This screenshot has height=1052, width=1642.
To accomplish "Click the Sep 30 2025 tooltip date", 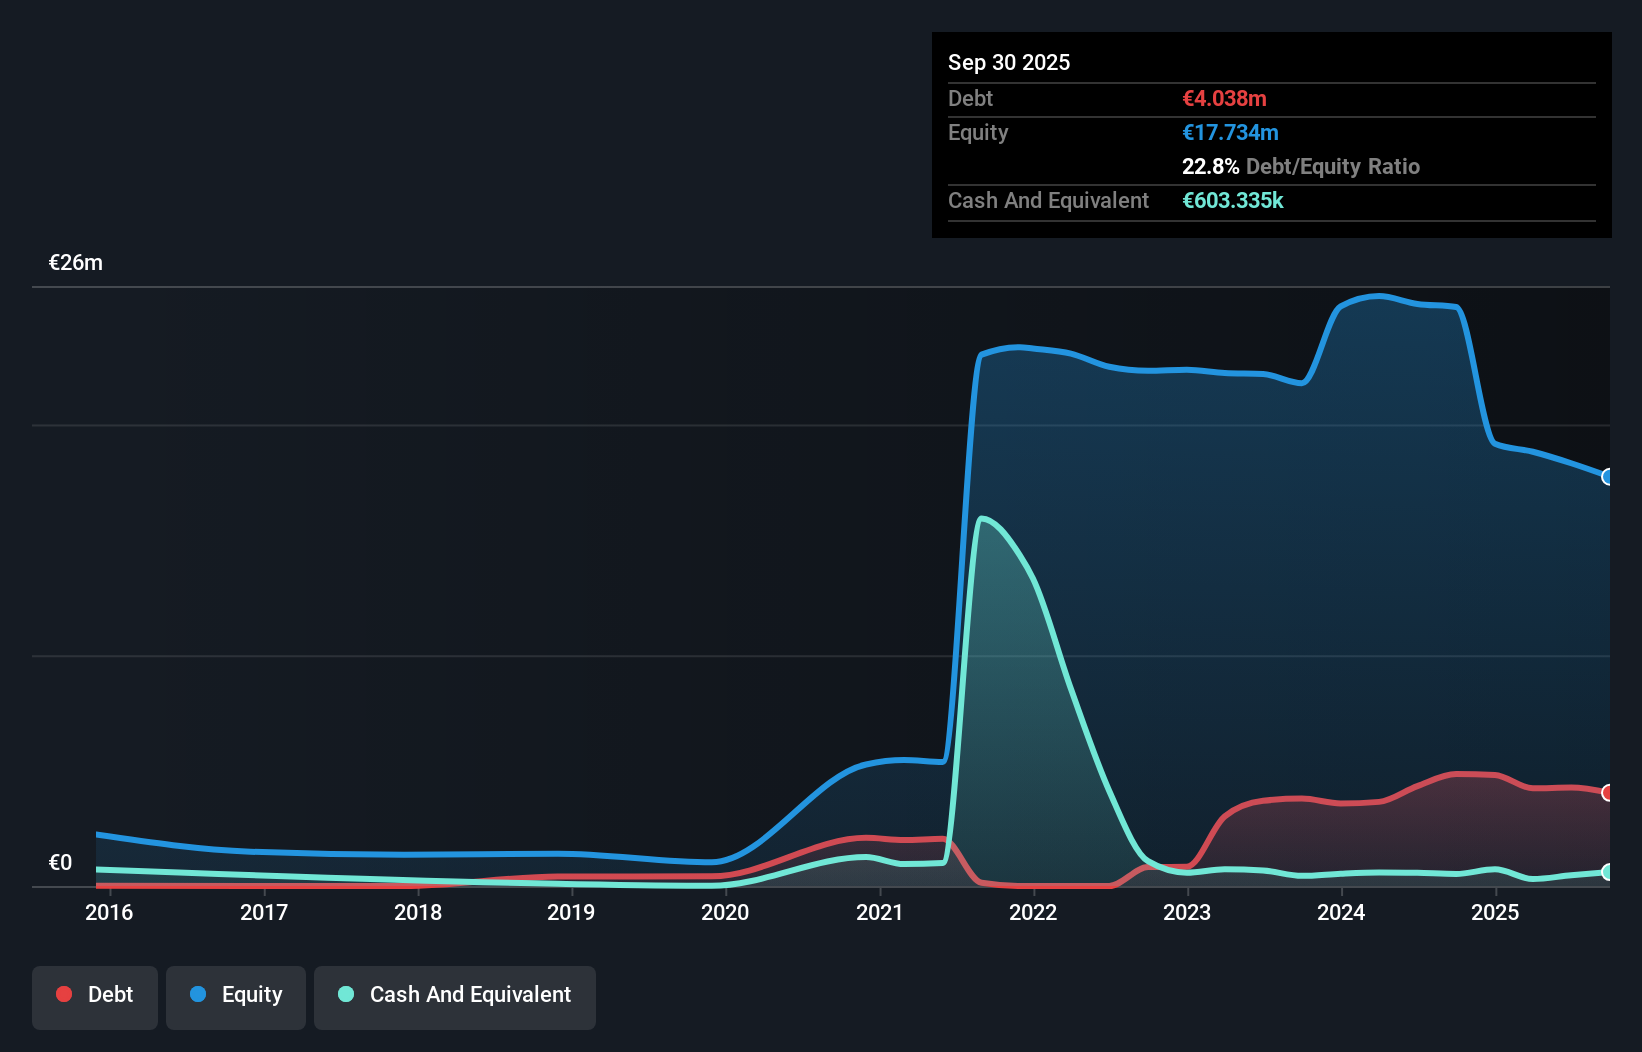I will click(x=1009, y=62).
